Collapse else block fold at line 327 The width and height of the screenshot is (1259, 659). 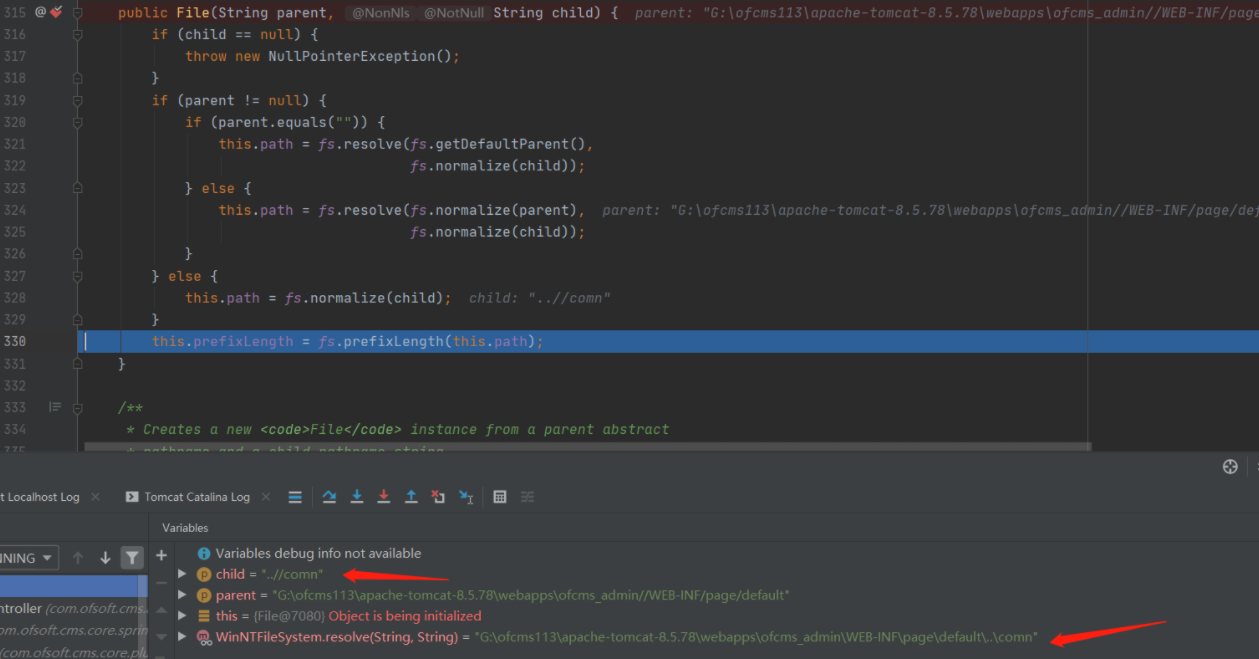coord(78,276)
